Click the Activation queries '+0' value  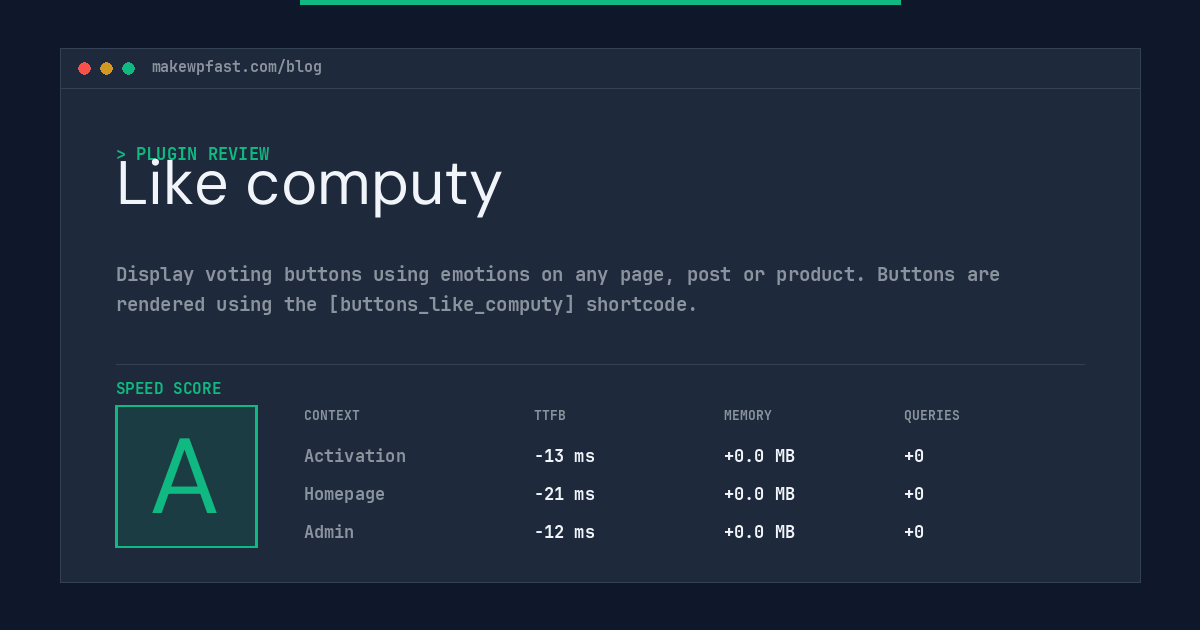pyautogui.click(x=914, y=456)
